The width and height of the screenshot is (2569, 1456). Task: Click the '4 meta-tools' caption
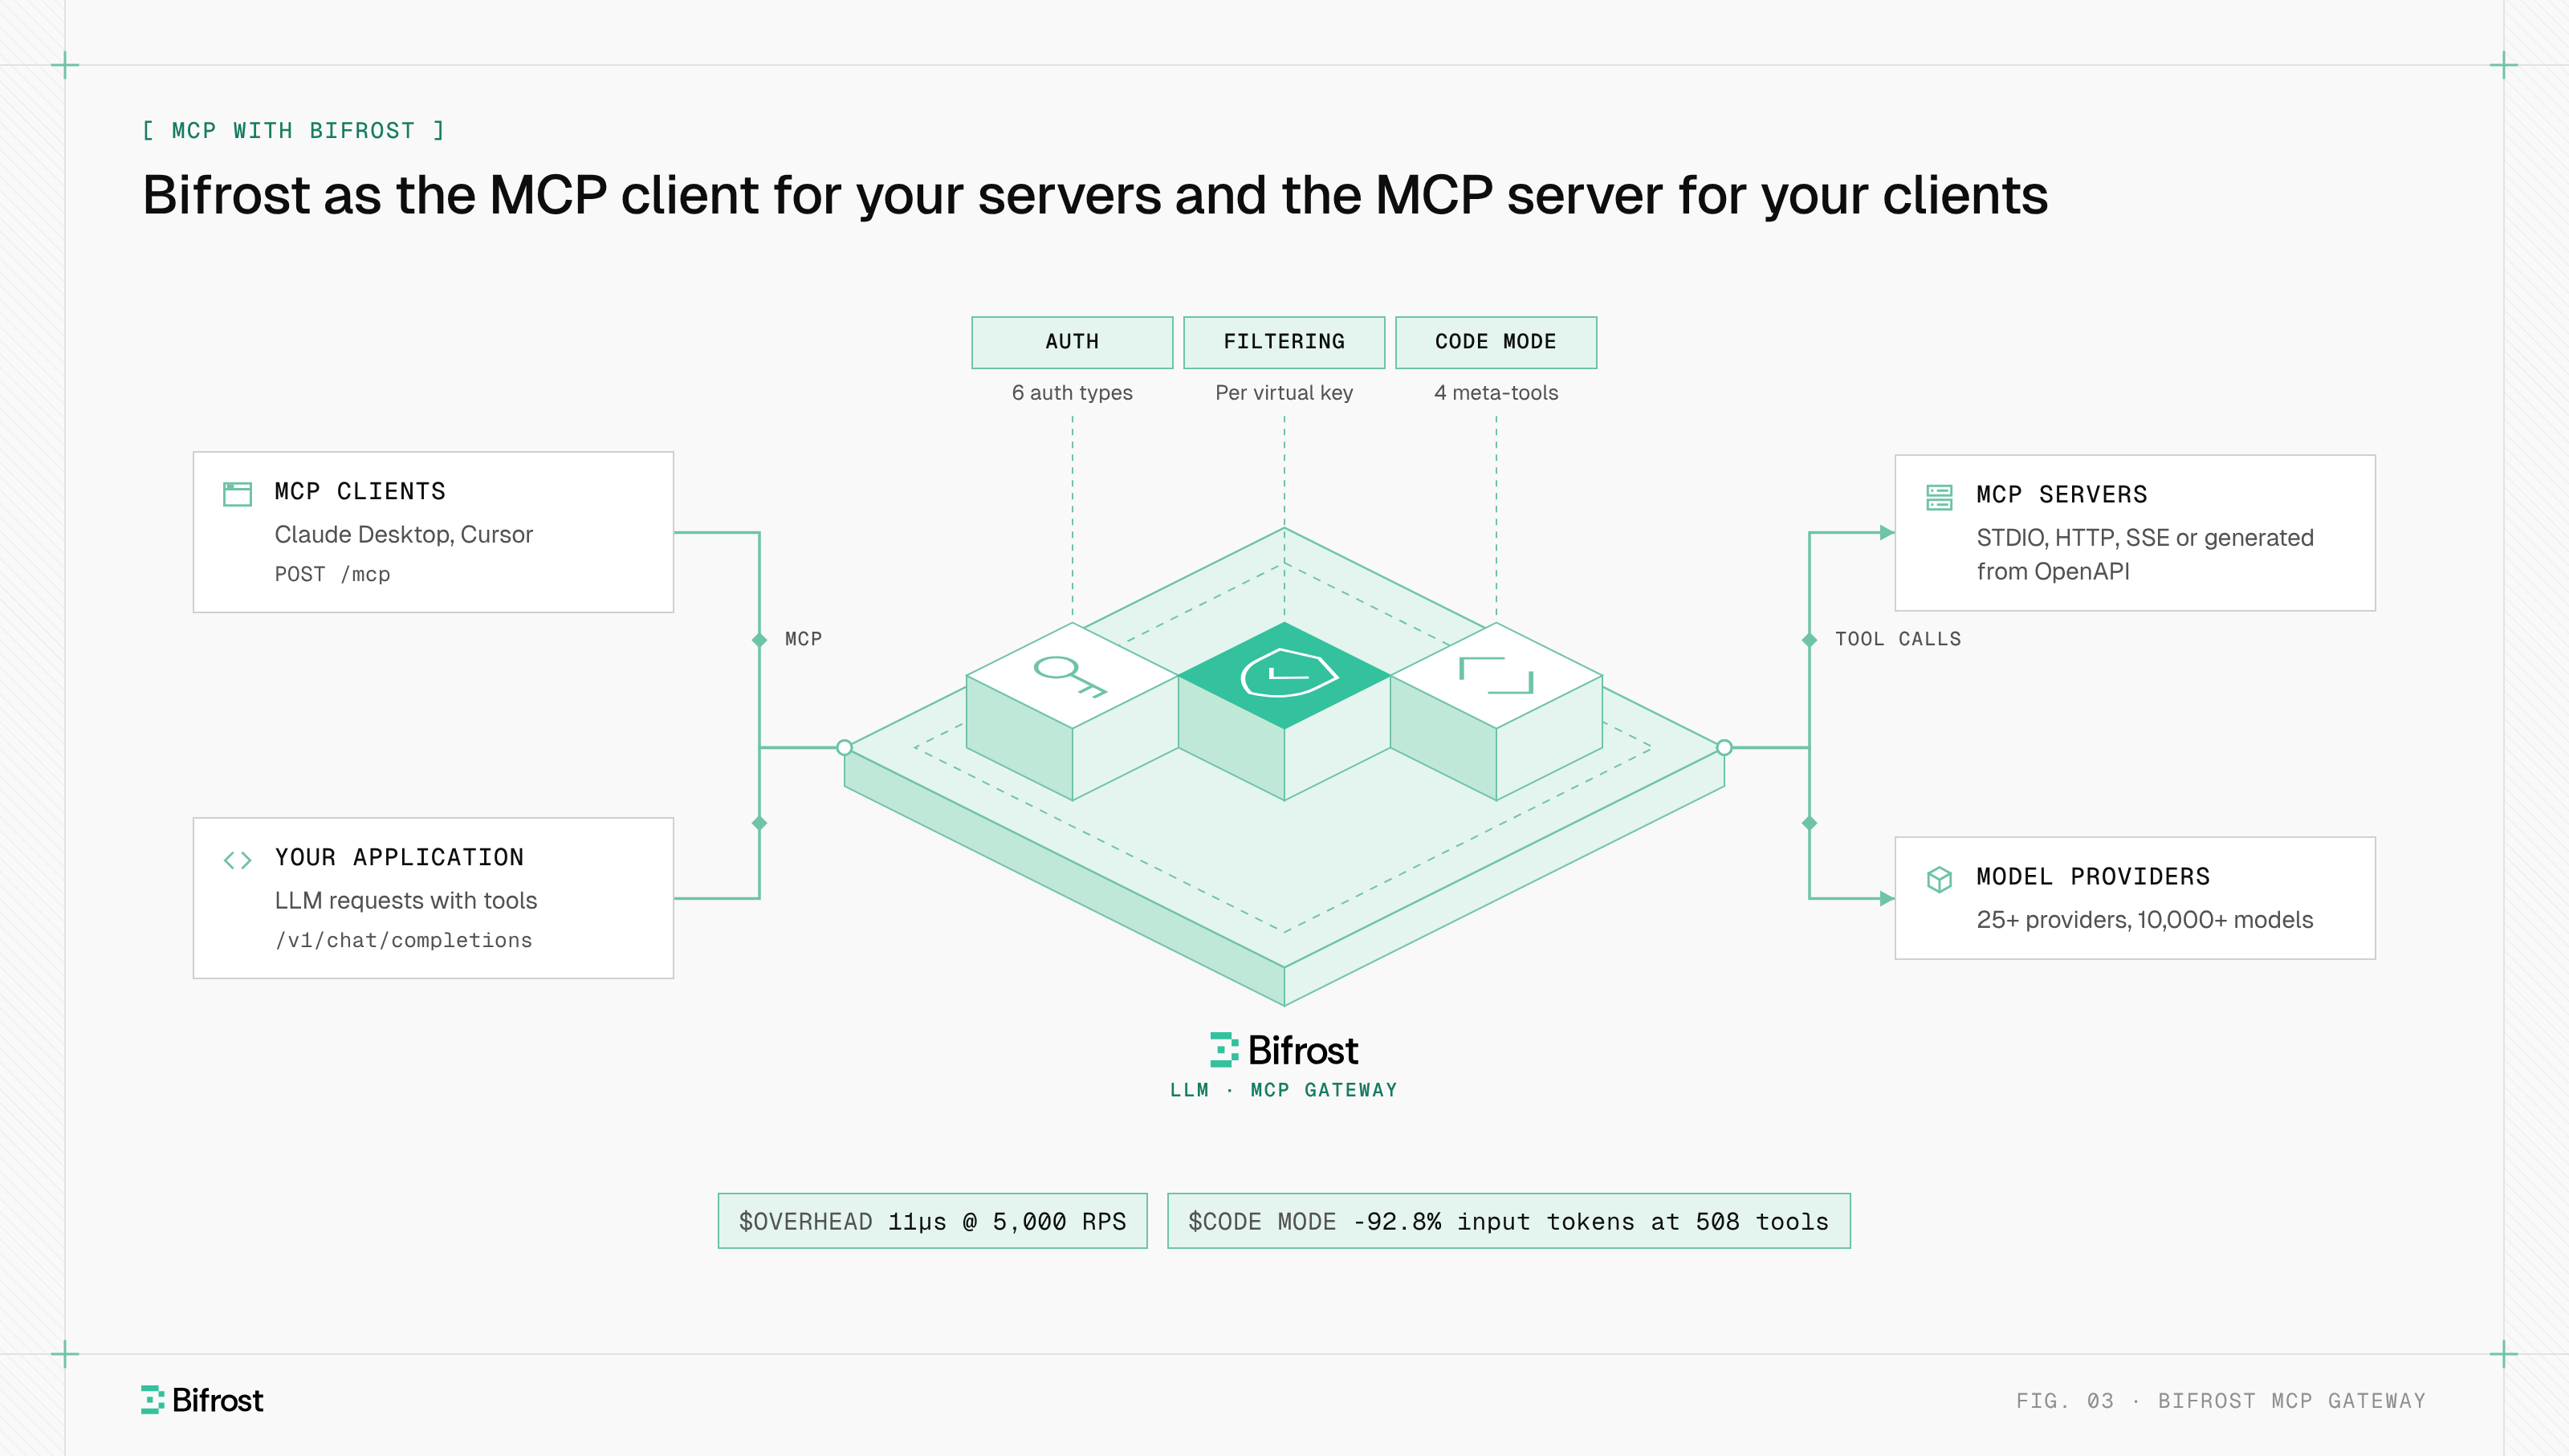[1496, 393]
